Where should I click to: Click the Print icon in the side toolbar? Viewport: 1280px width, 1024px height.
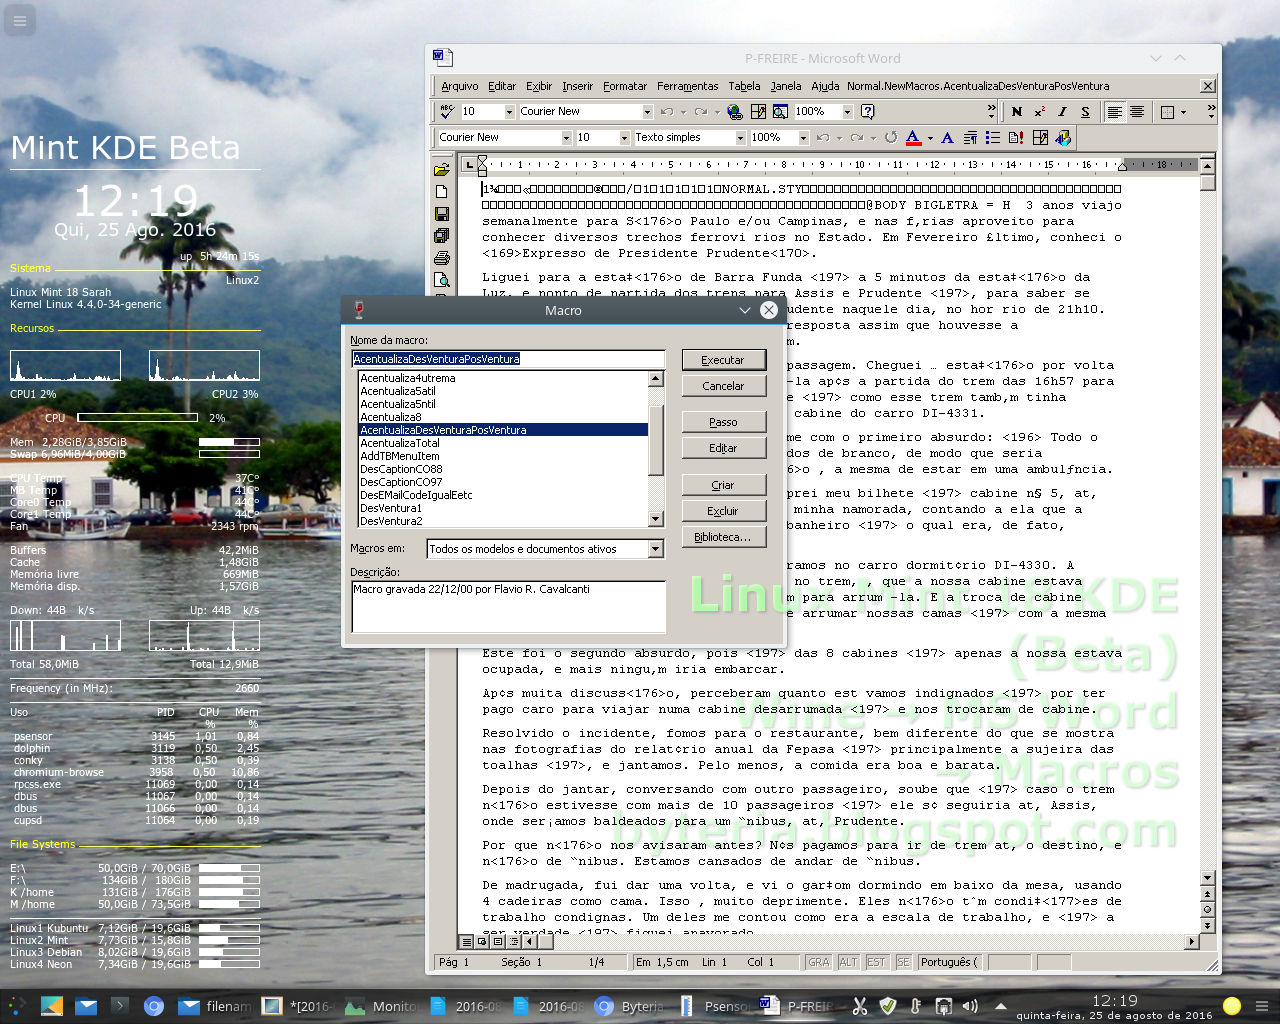(442, 258)
